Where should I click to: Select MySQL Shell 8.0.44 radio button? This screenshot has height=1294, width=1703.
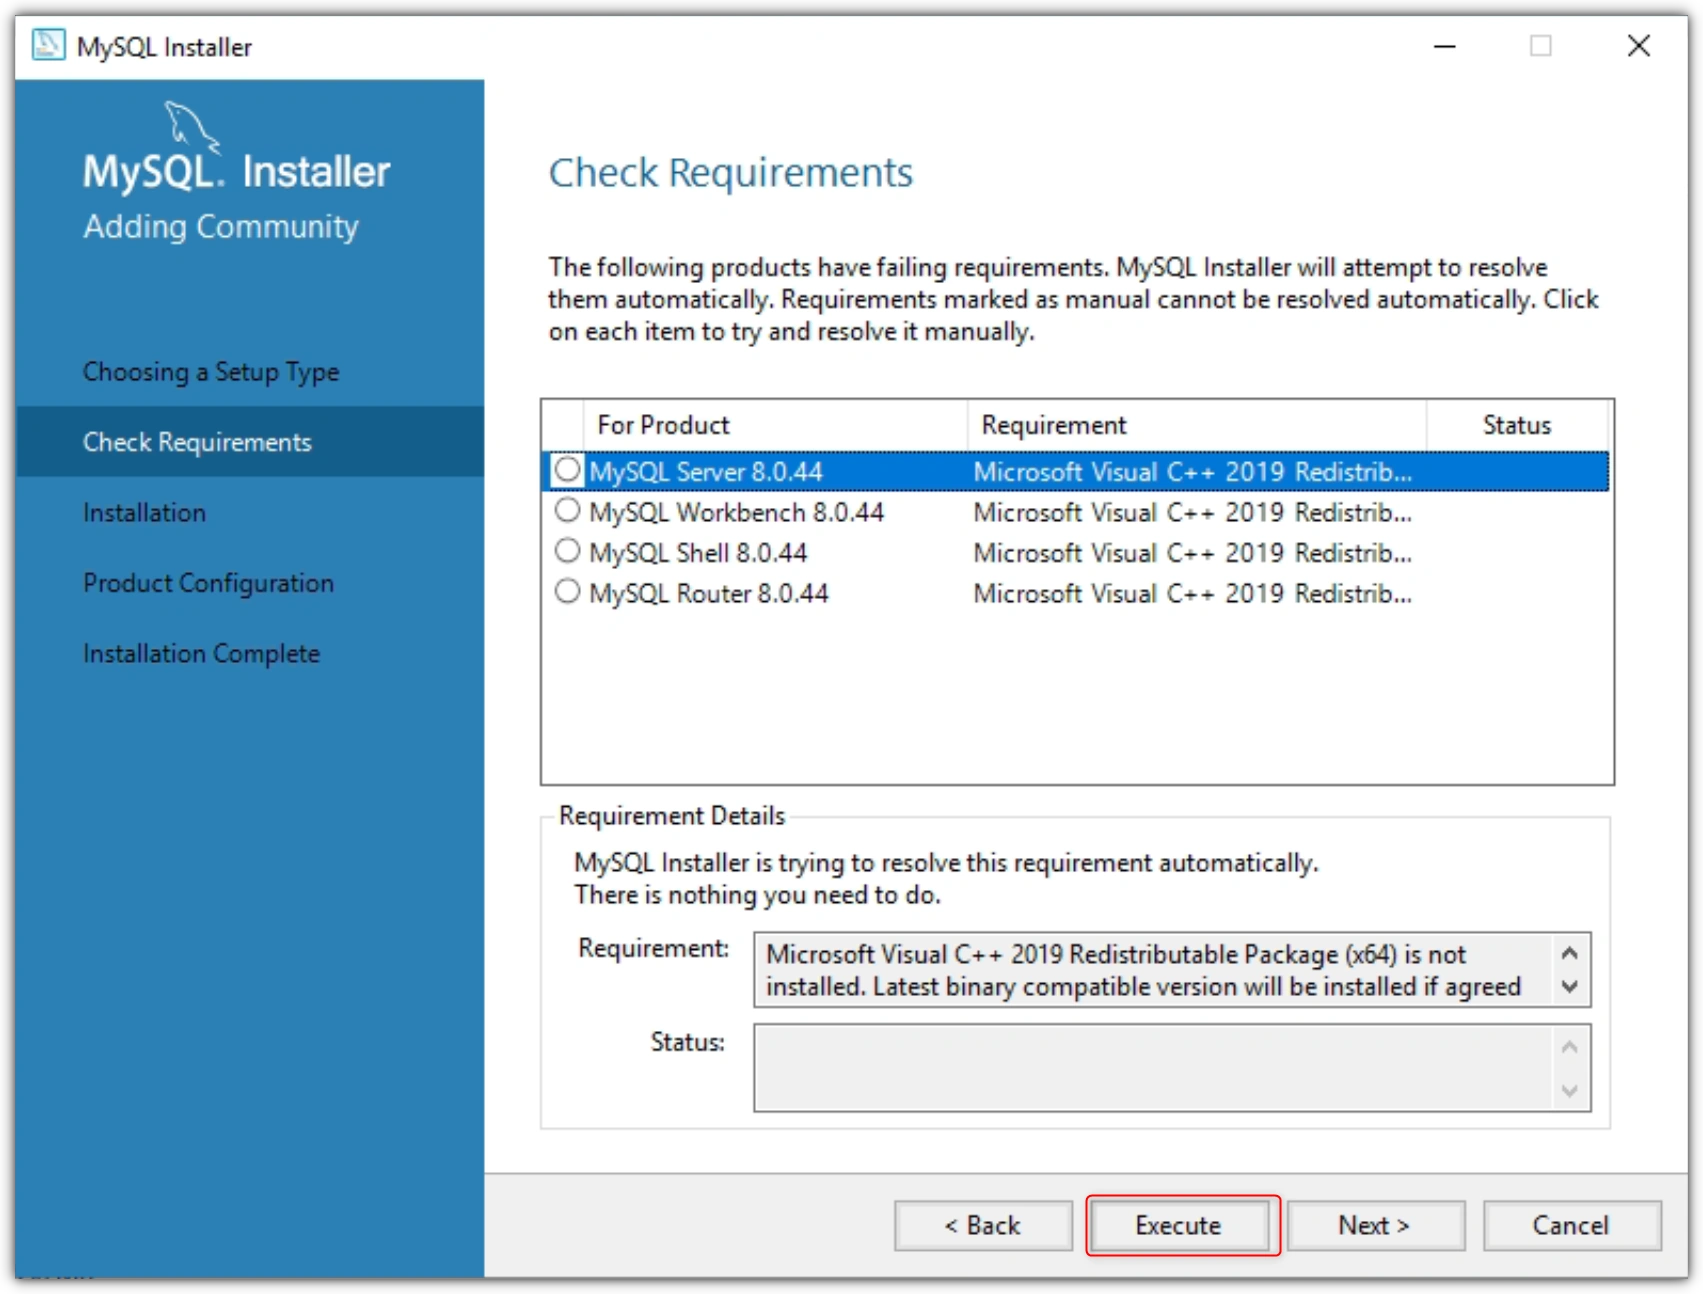(567, 551)
